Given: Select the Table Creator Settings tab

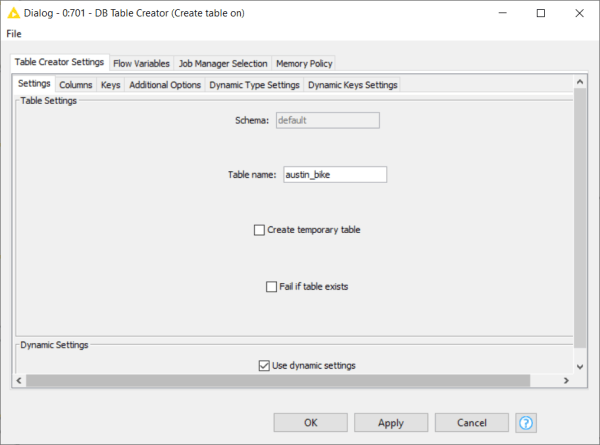Looking at the screenshot, I should 59,62.
